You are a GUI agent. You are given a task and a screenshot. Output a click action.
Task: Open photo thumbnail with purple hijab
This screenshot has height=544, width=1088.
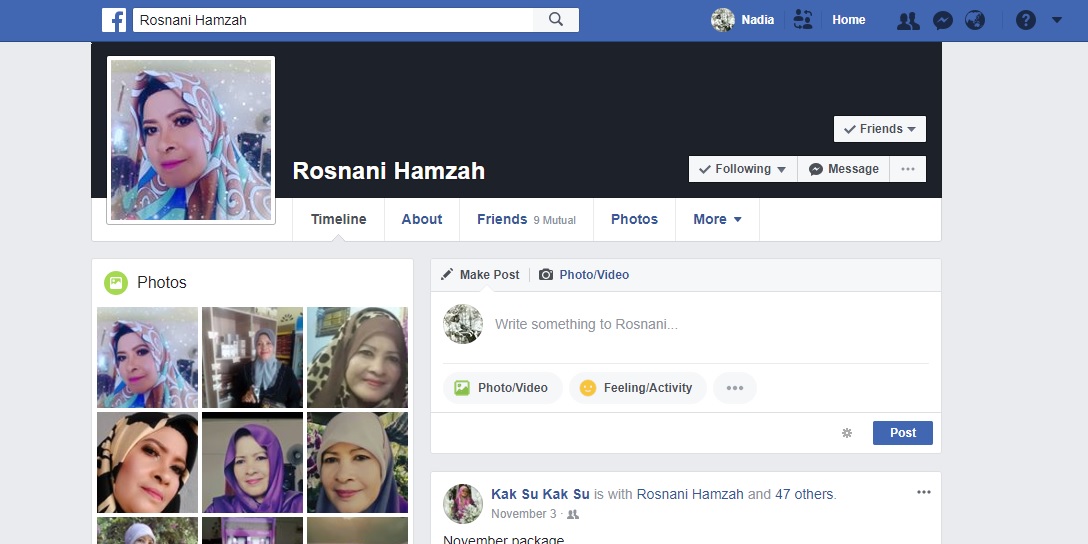pos(253,462)
